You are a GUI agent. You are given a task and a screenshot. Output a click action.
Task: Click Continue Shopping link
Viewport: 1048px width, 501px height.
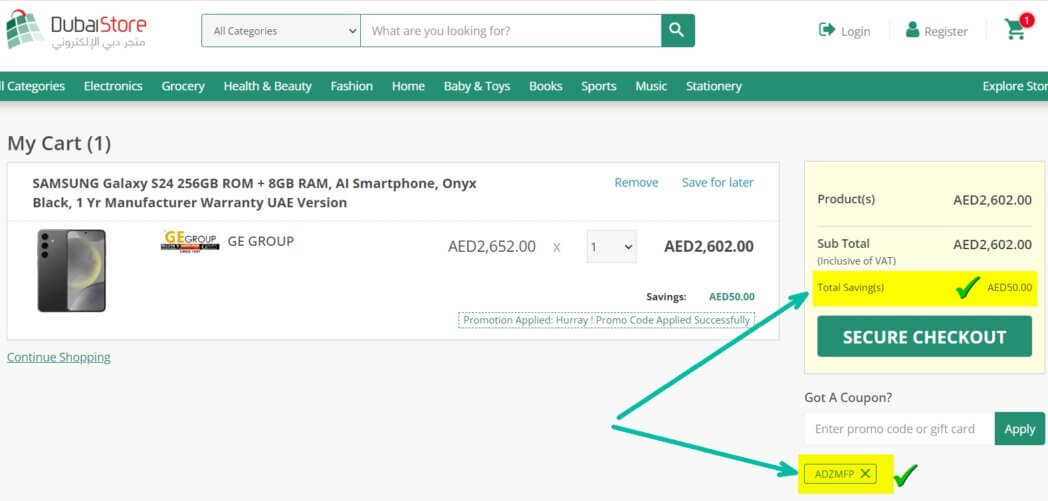coord(59,357)
